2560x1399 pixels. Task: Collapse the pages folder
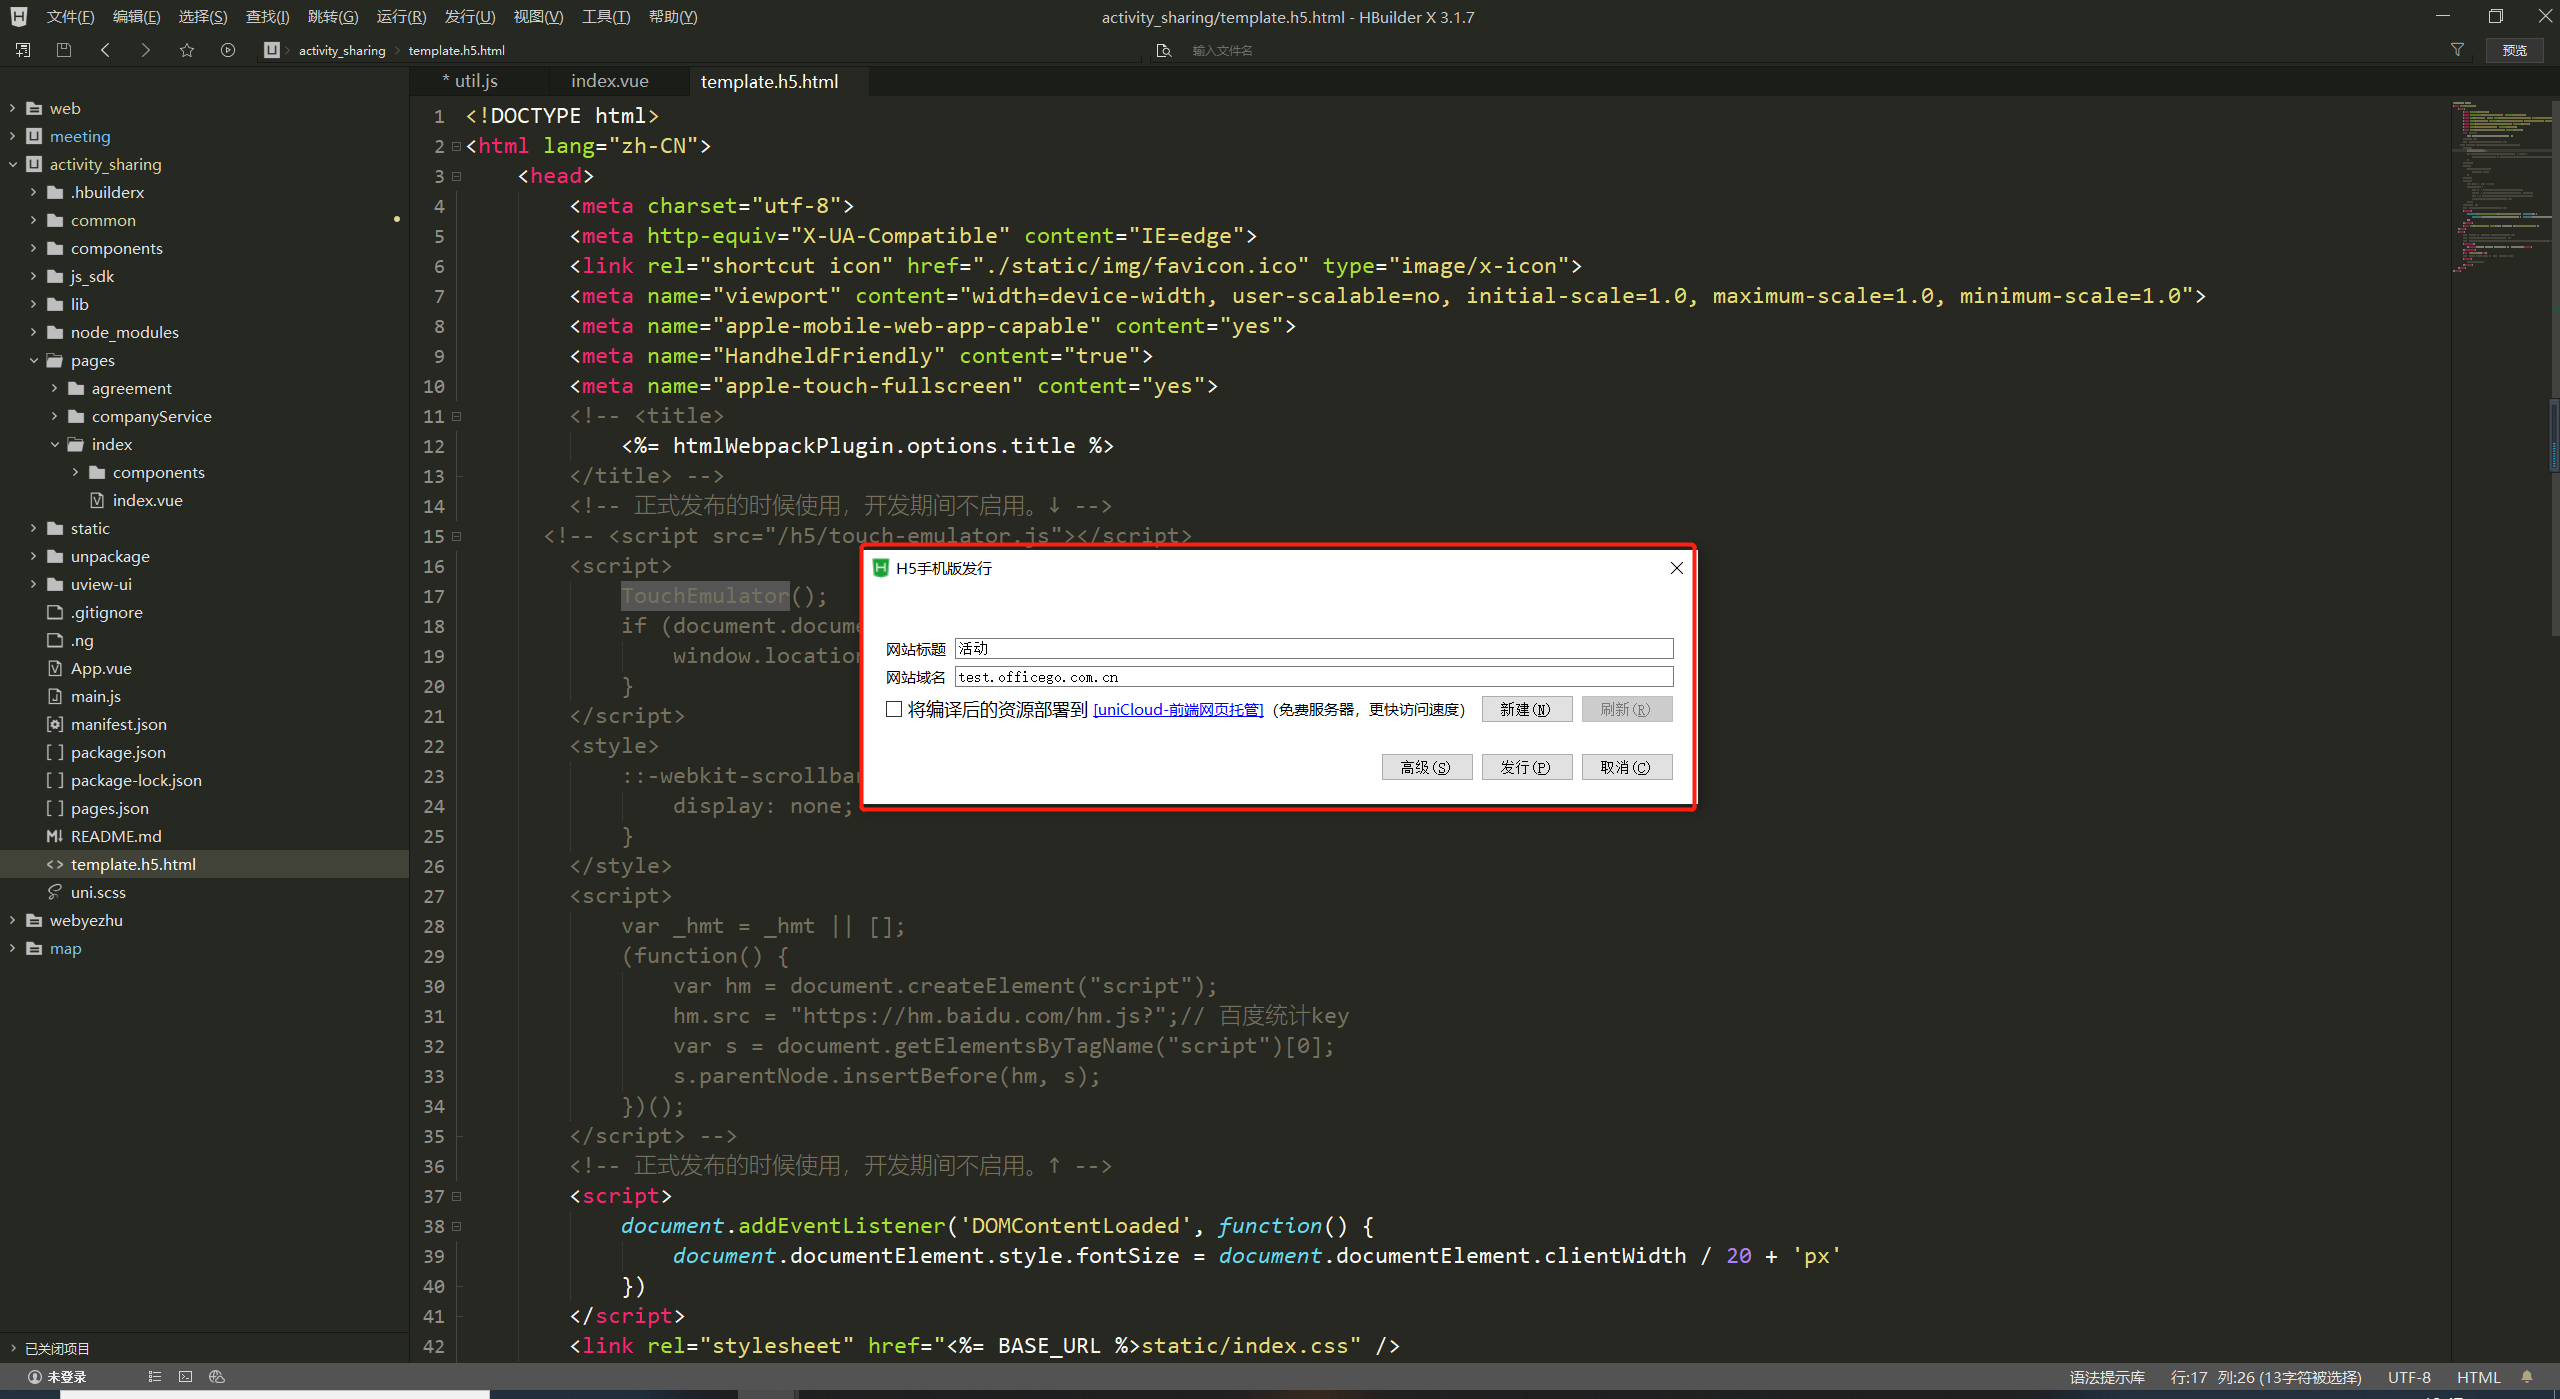point(33,360)
